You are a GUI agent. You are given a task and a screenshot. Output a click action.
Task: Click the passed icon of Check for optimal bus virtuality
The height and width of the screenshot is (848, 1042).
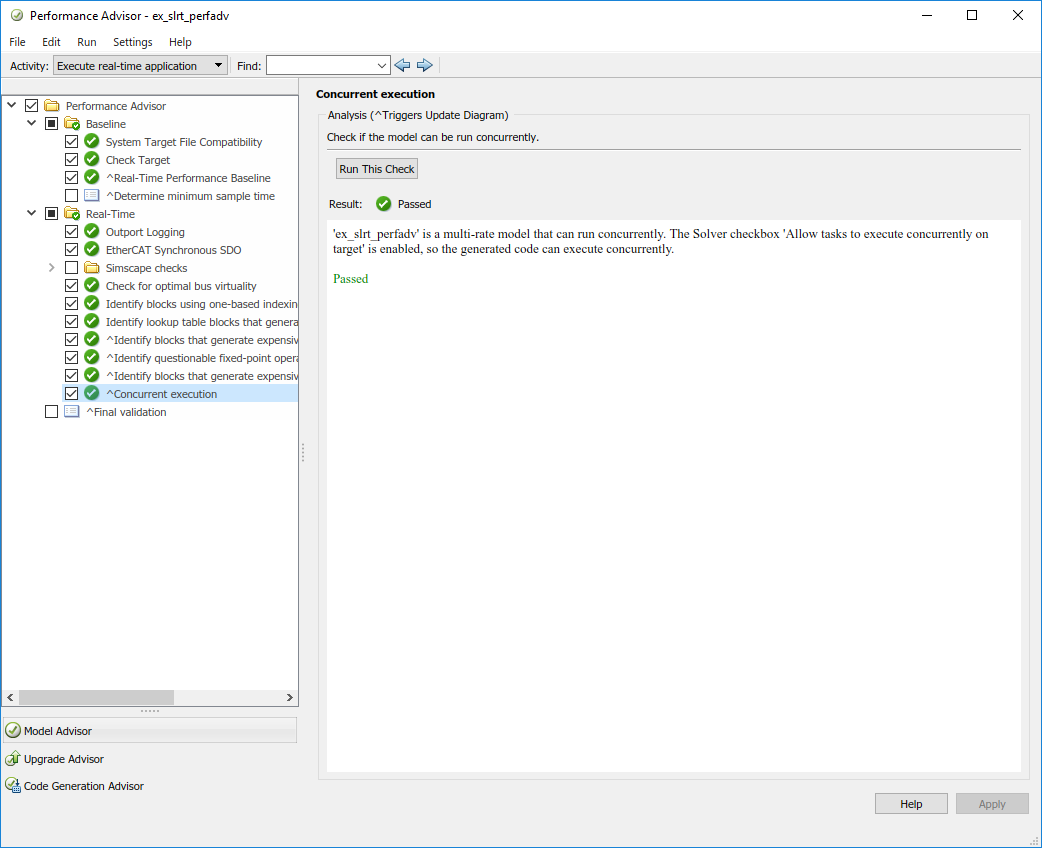92,285
